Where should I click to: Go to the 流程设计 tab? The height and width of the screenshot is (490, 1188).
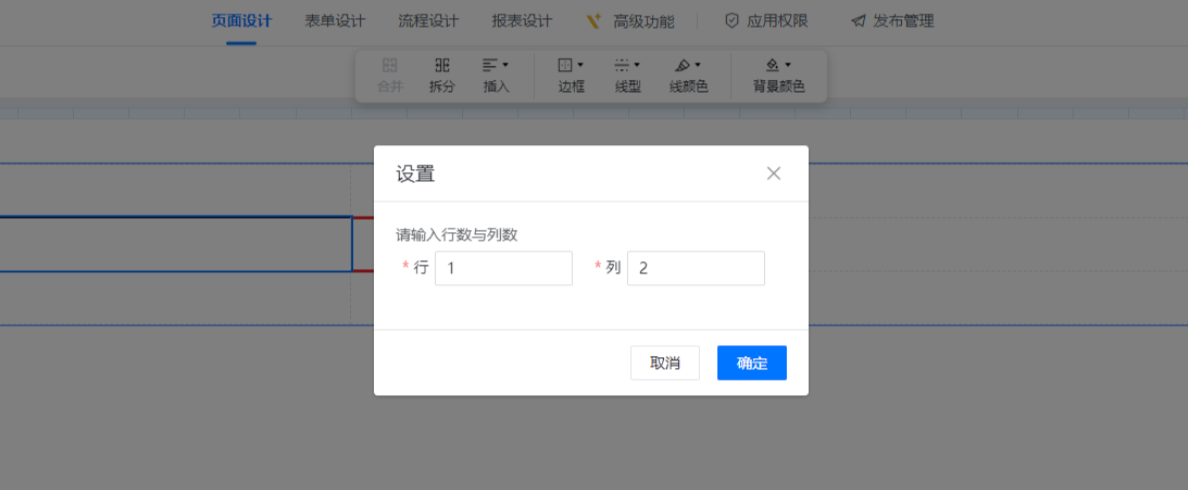428,21
